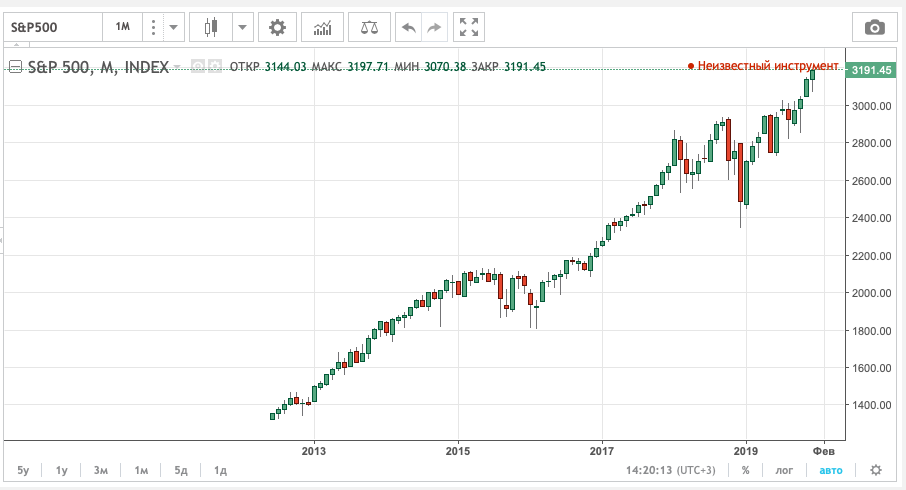Take a chart snapshot with camera icon
The image size is (906, 490).
(x=875, y=27)
